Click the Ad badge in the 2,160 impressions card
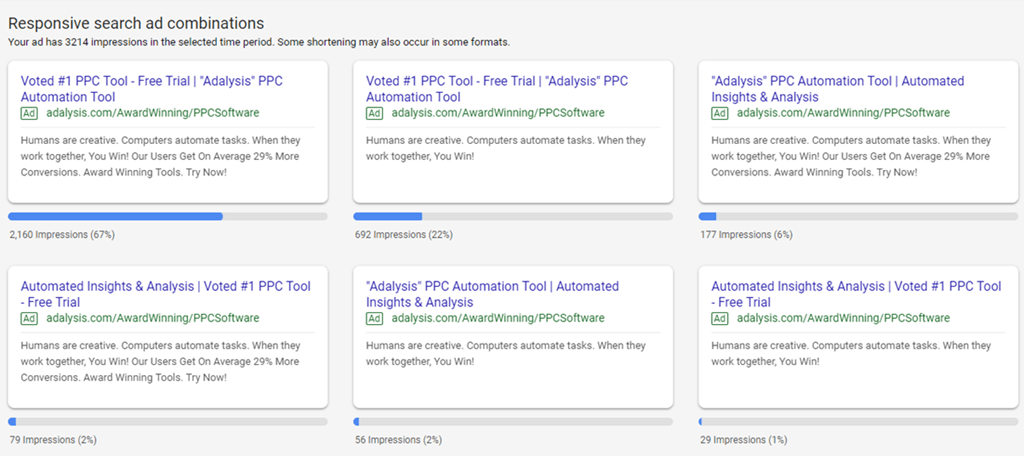Screen dimensions: 1024x456 29,114
